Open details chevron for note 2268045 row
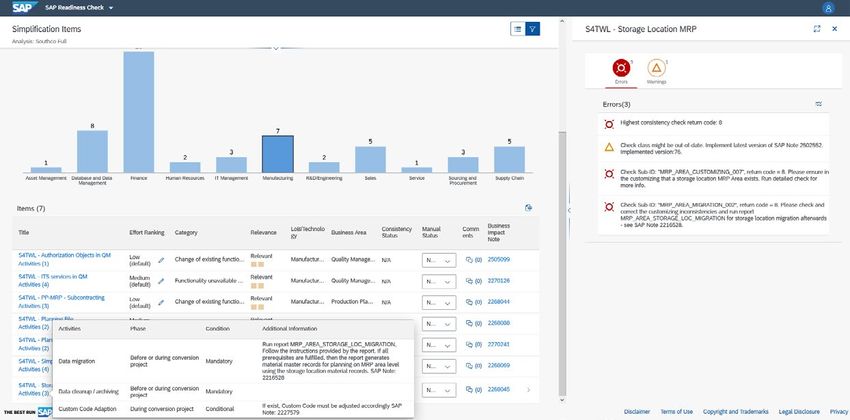This screenshot has height=420, width=850. coord(529,390)
